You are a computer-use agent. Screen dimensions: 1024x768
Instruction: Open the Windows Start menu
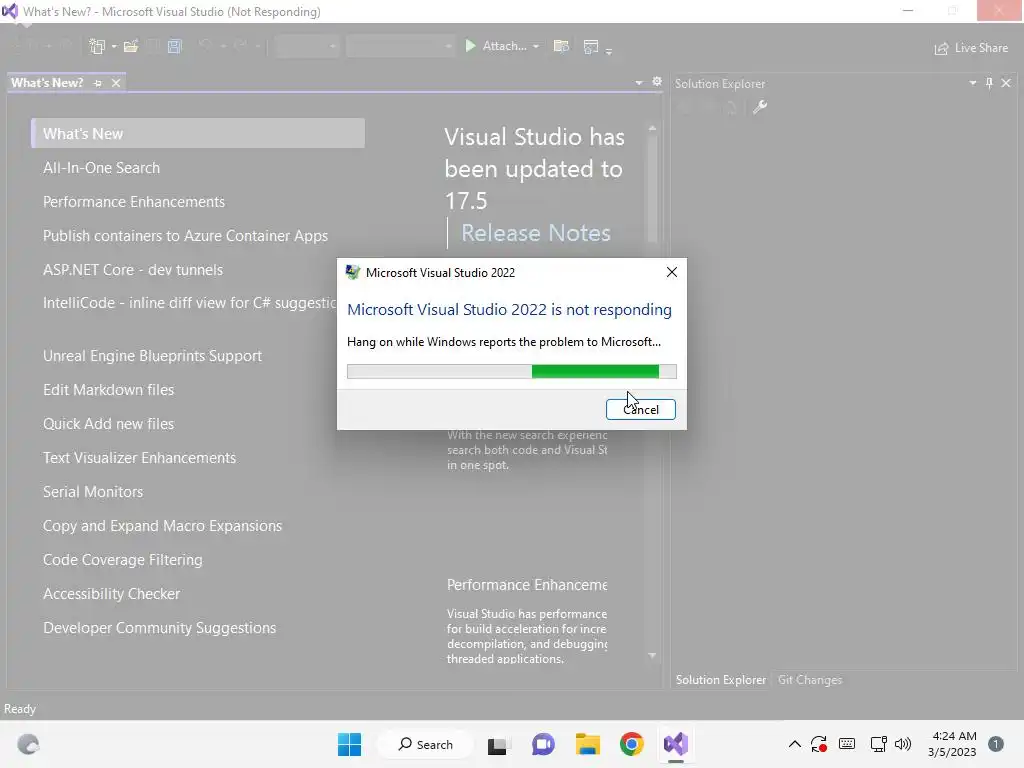click(349, 744)
